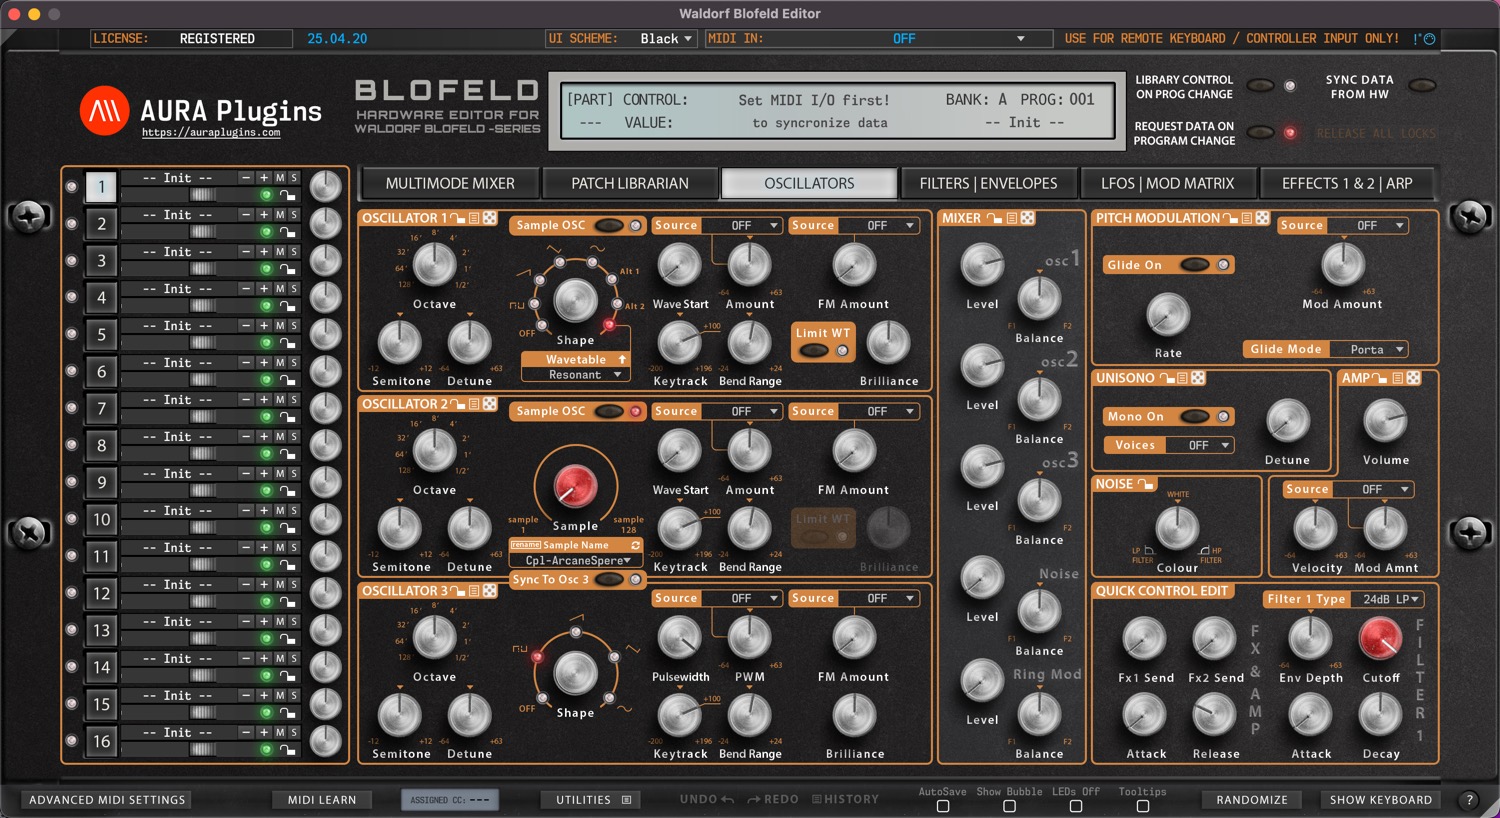
Task: Open the Pitch Modulation section menu icon
Action: coord(1247,218)
